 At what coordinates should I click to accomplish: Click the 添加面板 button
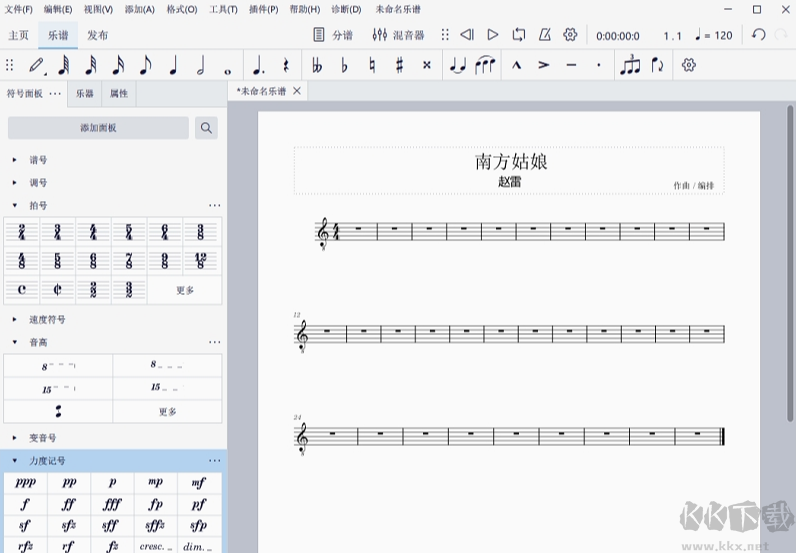[98, 128]
